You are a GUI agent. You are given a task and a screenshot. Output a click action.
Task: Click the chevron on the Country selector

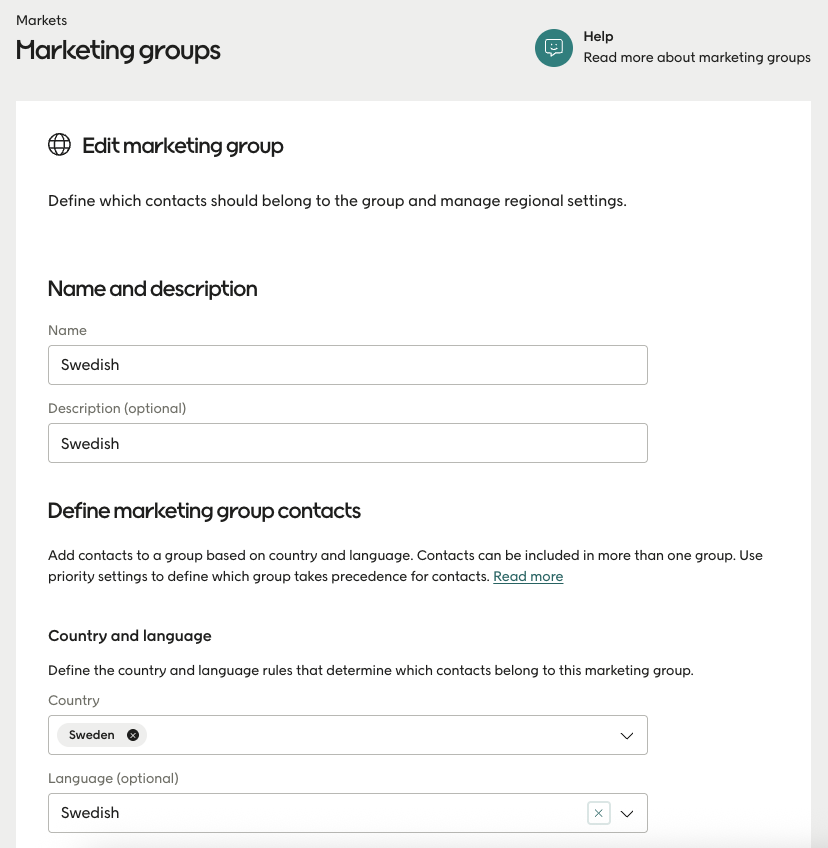tap(627, 735)
